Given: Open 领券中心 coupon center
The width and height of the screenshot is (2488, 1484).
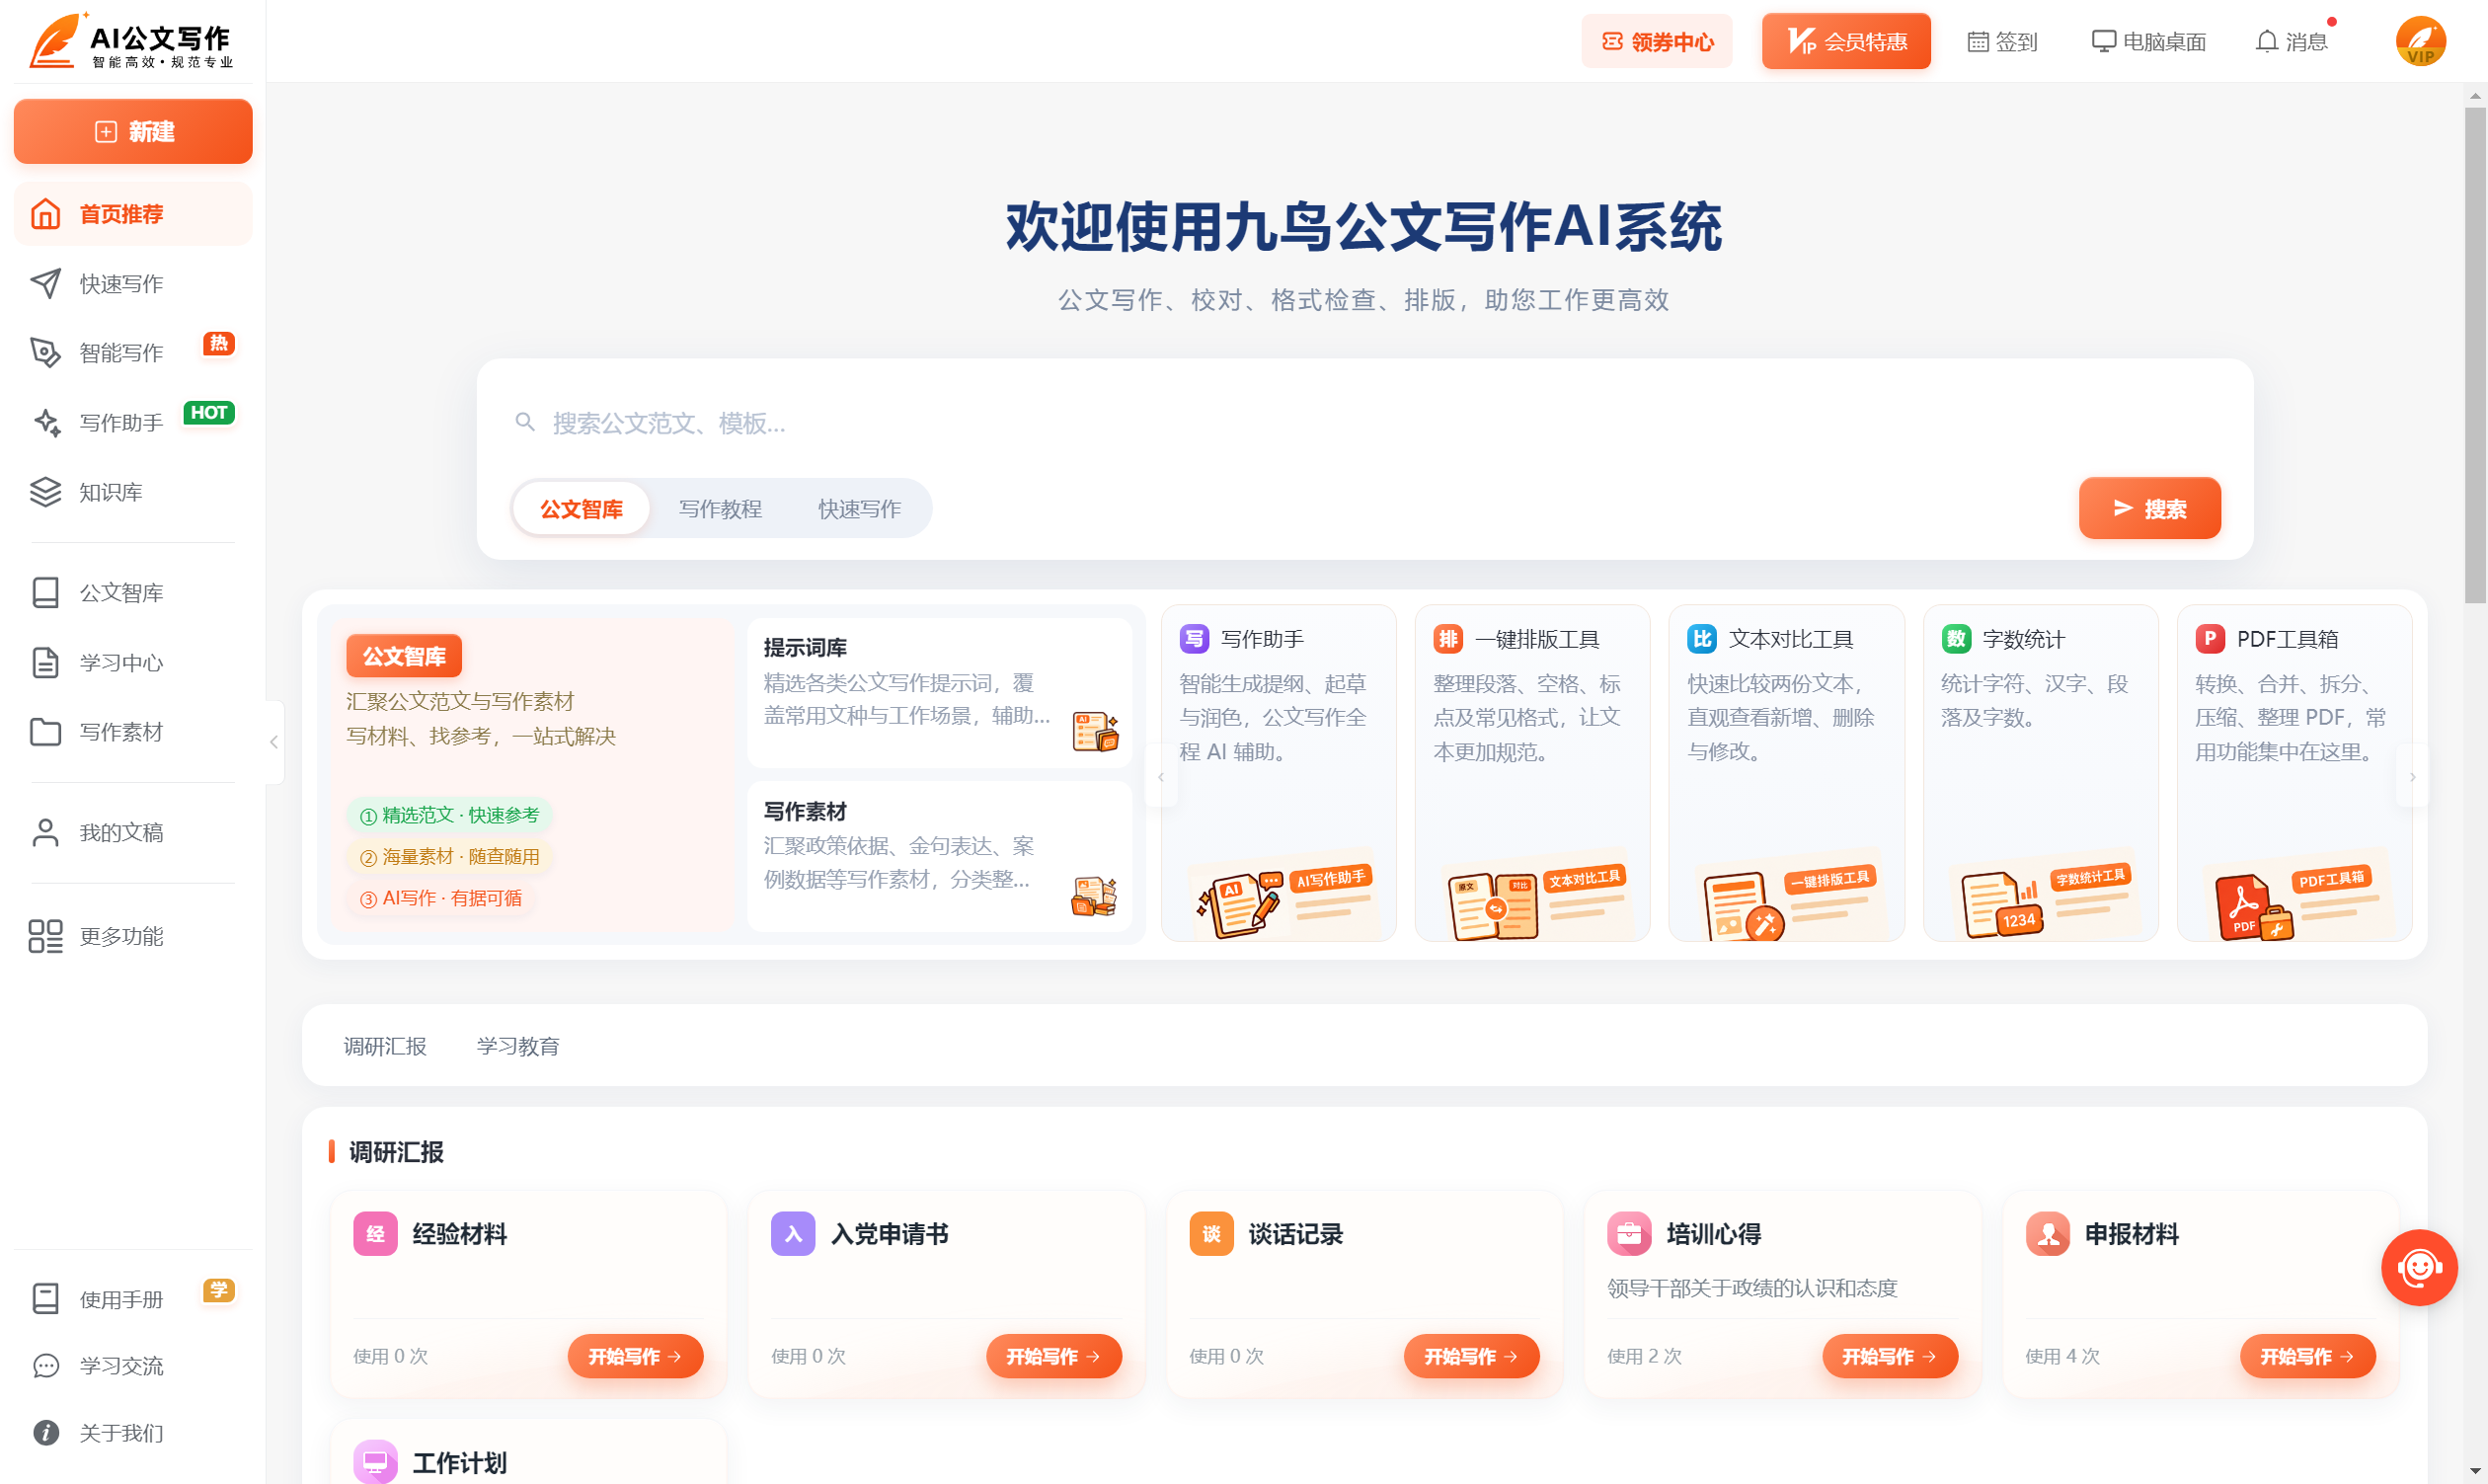Looking at the screenshot, I should [x=1657, y=42].
